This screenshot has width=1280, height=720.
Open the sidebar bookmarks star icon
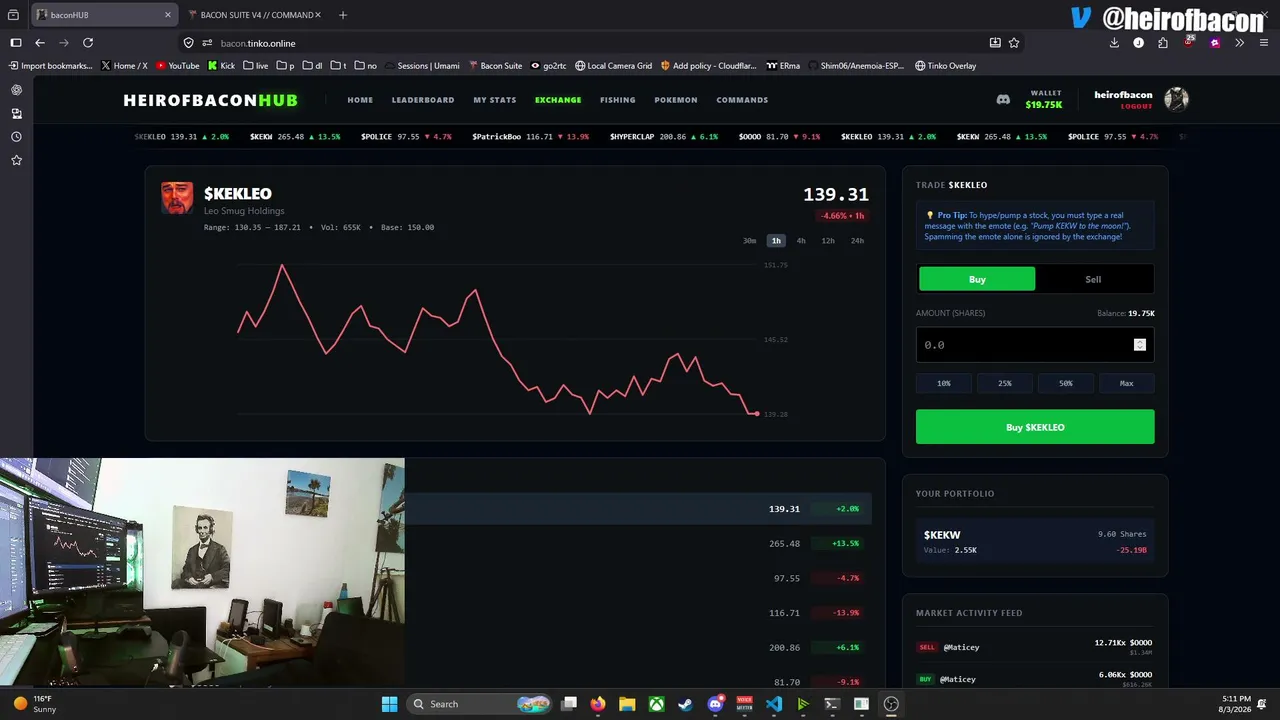click(16, 160)
